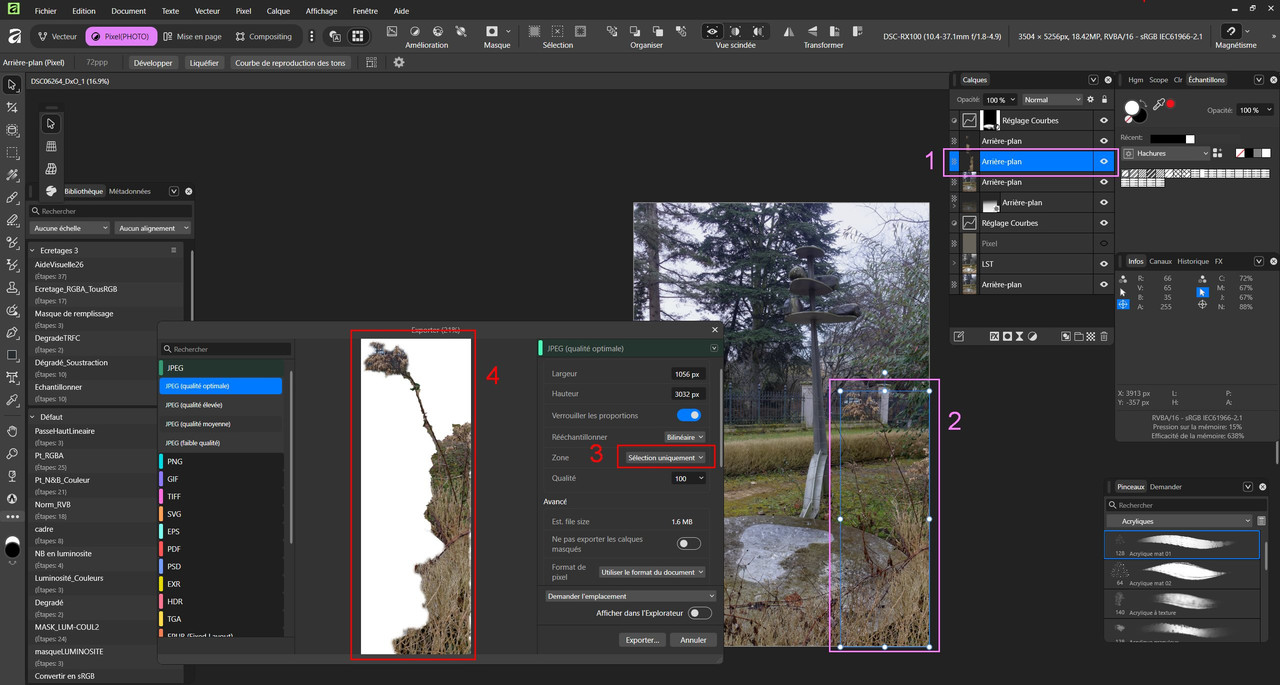Switch to the Canaux tab
The image size is (1280, 685).
pos(1160,261)
